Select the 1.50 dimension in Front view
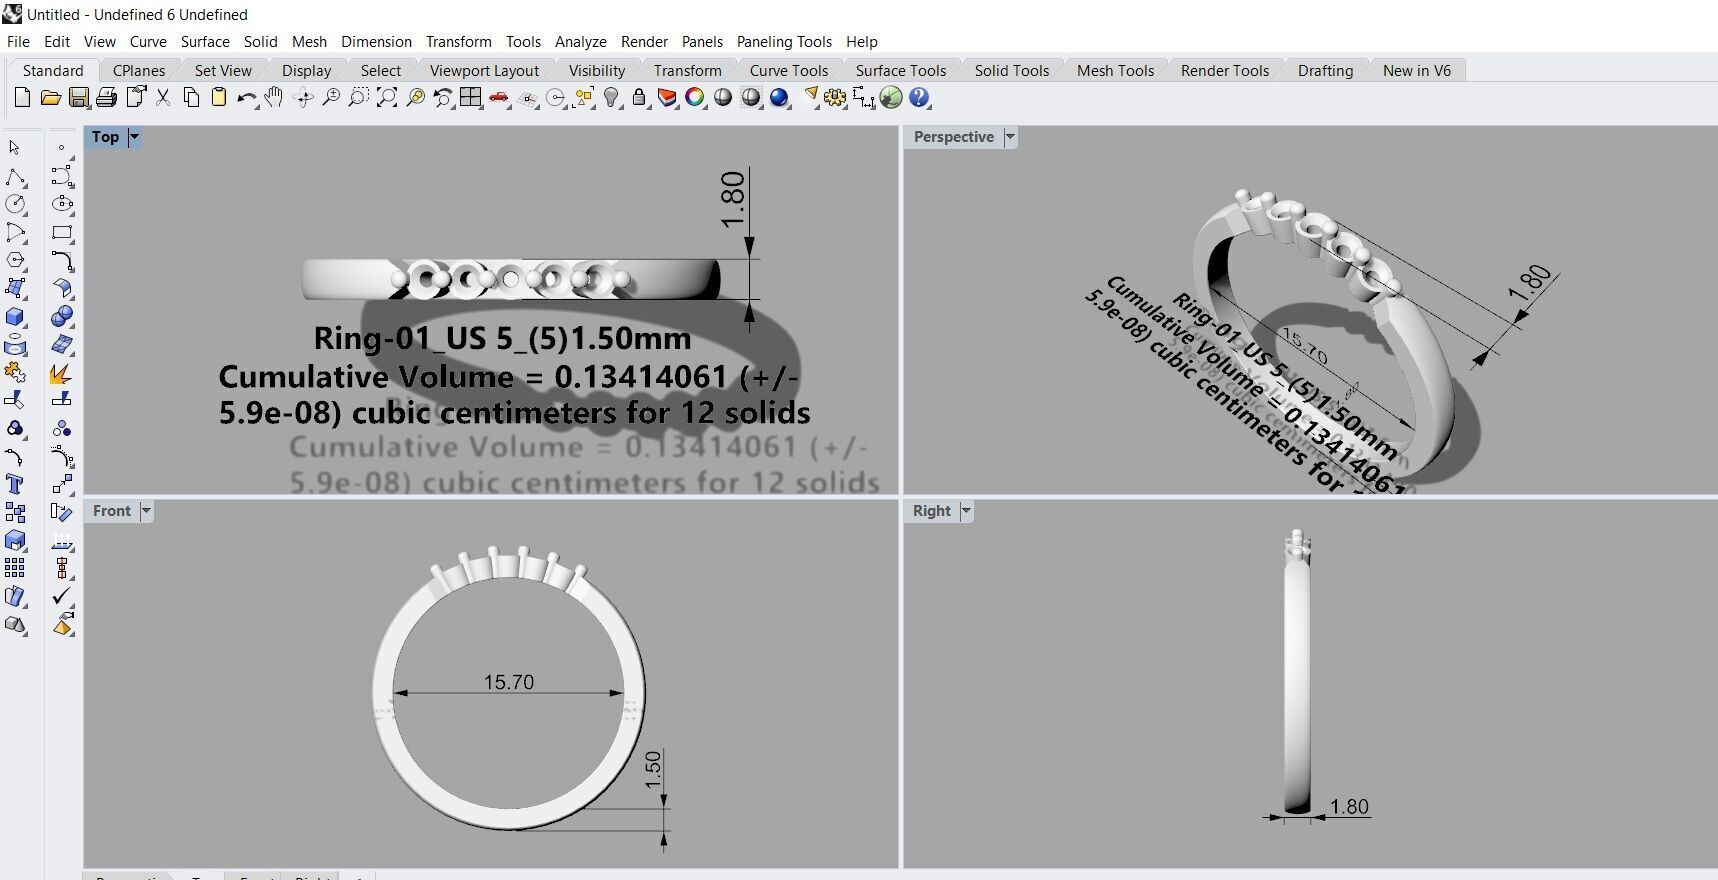The height and width of the screenshot is (880, 1718). (653, 769)
